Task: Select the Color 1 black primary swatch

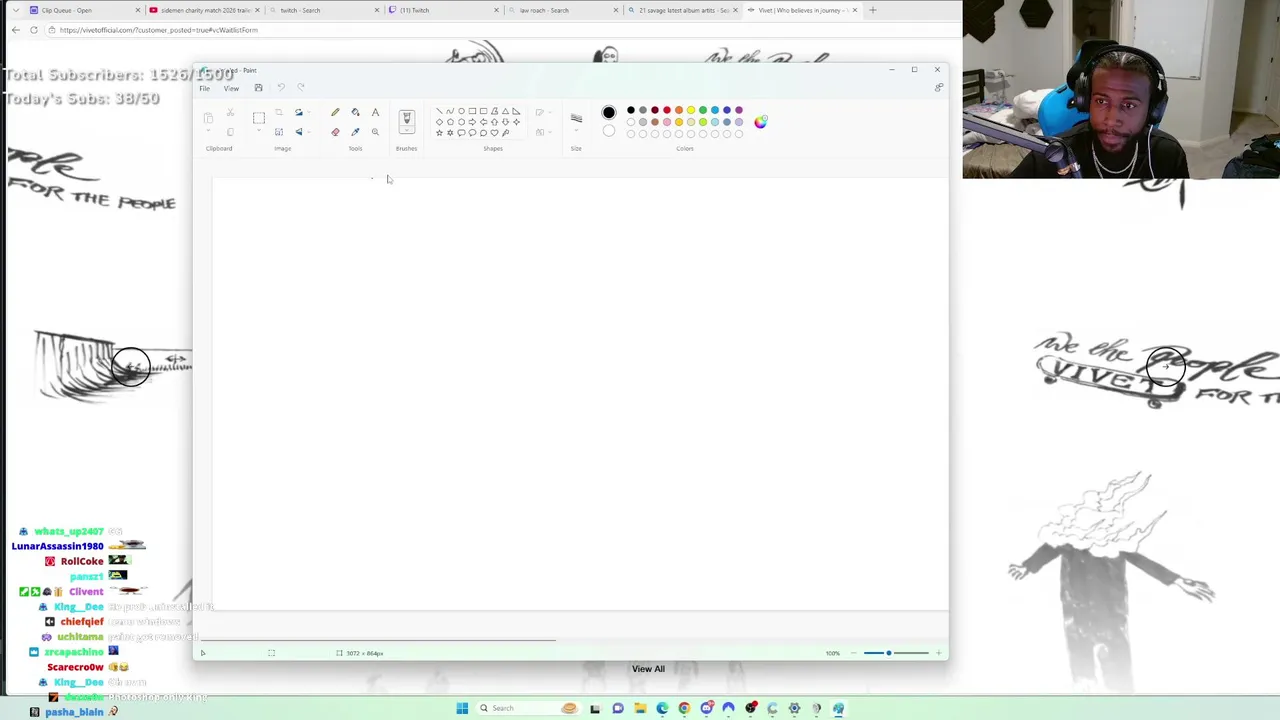Action: [609, 112]
